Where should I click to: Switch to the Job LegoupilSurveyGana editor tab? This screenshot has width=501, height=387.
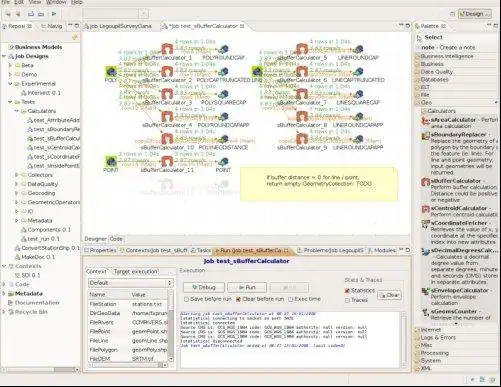point(118,26)
